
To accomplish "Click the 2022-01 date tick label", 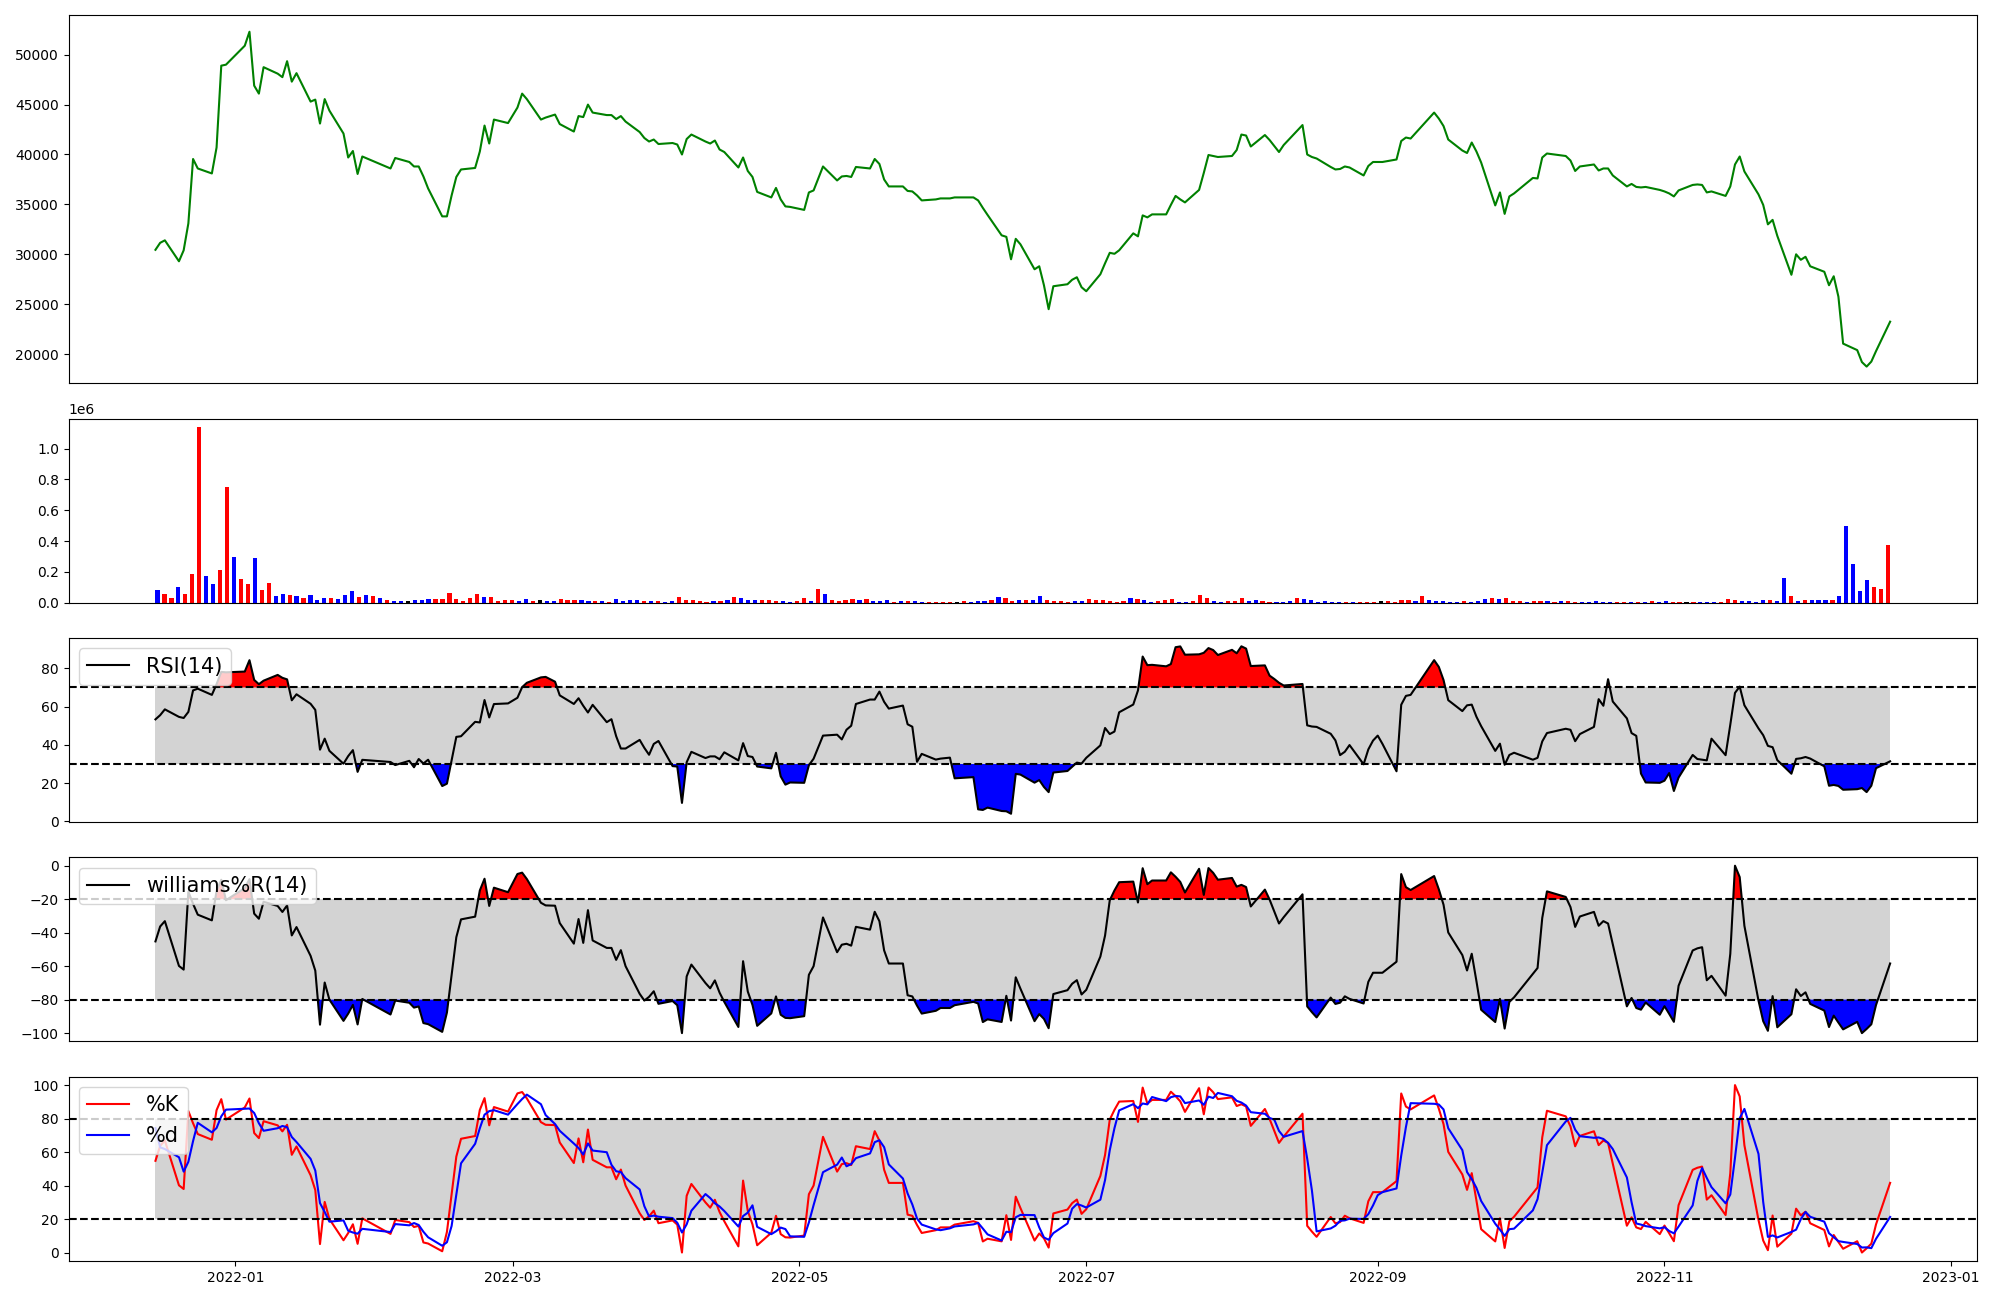I will pyautogui.click(x=235, y=1277).
